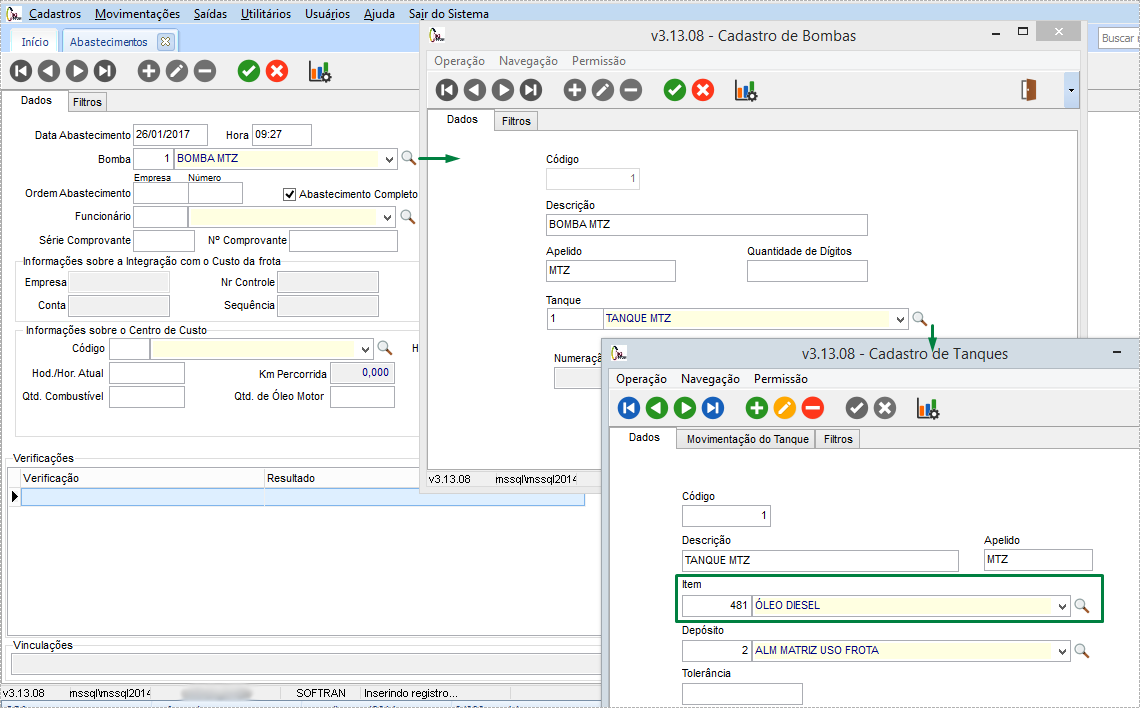Click orange edit pencil icon in Tanques toolbar
1140x708 pixels.
click(x=785, y=407)
